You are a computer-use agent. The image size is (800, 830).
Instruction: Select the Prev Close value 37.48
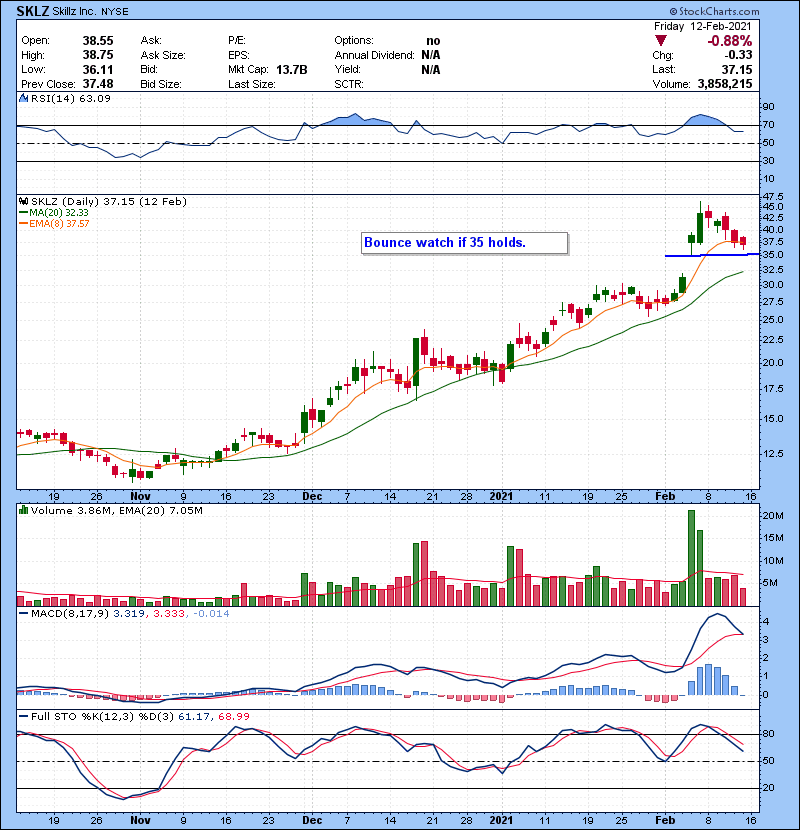98,84
